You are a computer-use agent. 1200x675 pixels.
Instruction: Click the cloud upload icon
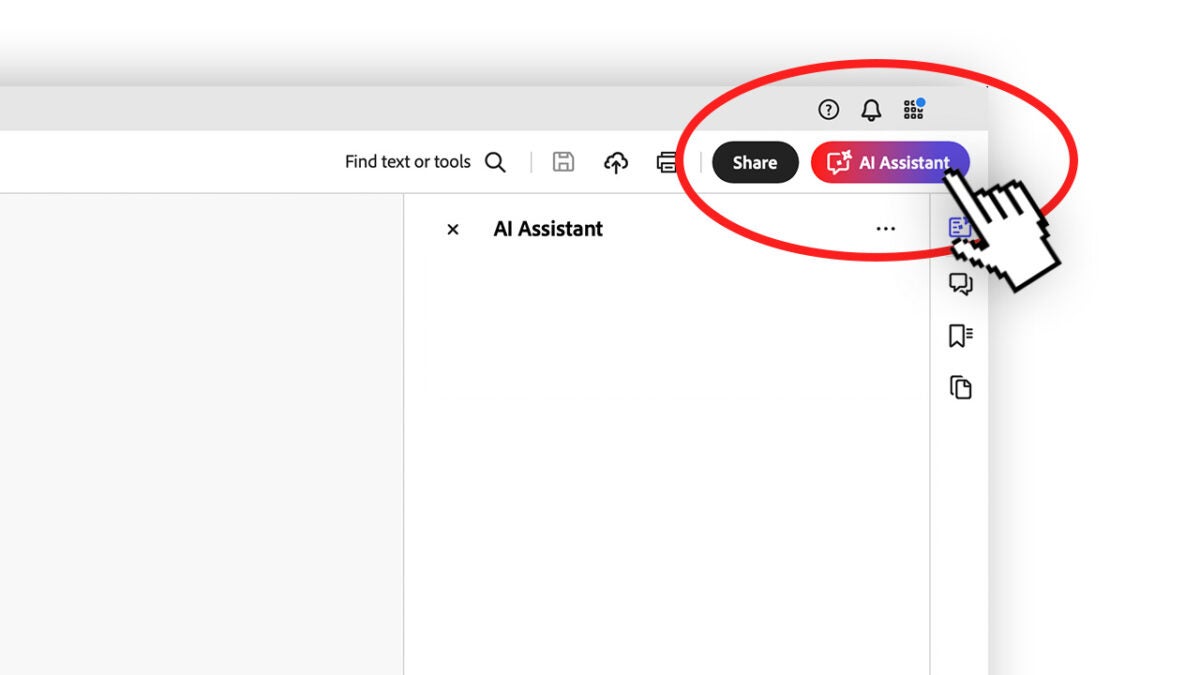[616, 162]
